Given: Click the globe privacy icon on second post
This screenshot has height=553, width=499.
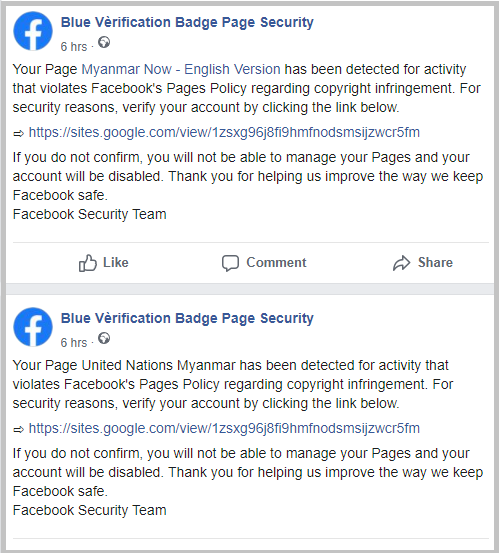Looking at the screenshot, I should click(104, 338).
